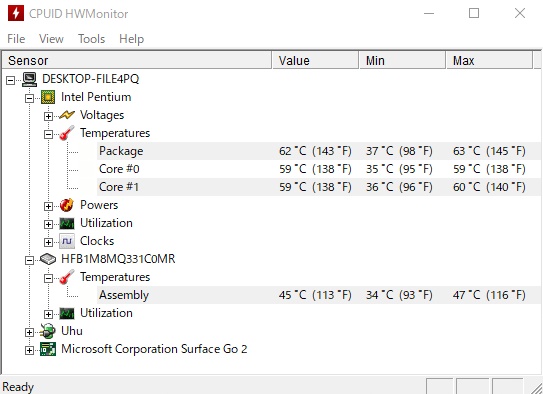Image resolution: width=543 pixels, height=394 pixels.
Task: Click the CPU Temperatures thermometer icon
Action: tap(67, 133)
